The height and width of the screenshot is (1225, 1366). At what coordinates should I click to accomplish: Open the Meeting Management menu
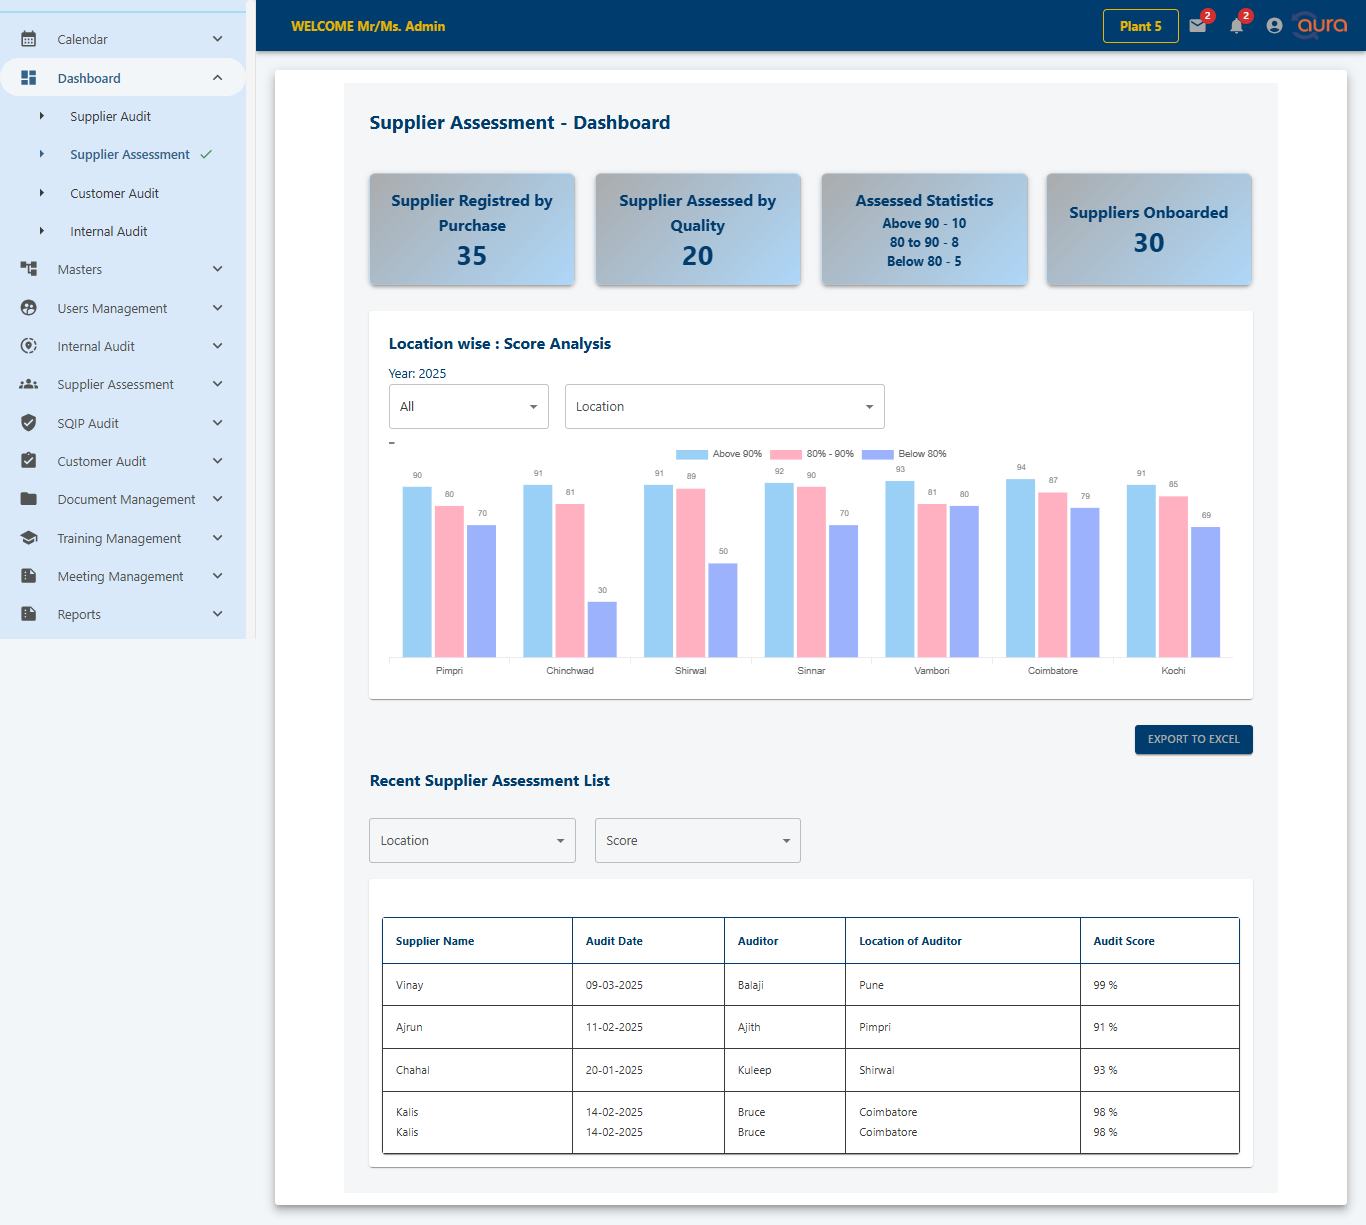[x=123, y=576]
